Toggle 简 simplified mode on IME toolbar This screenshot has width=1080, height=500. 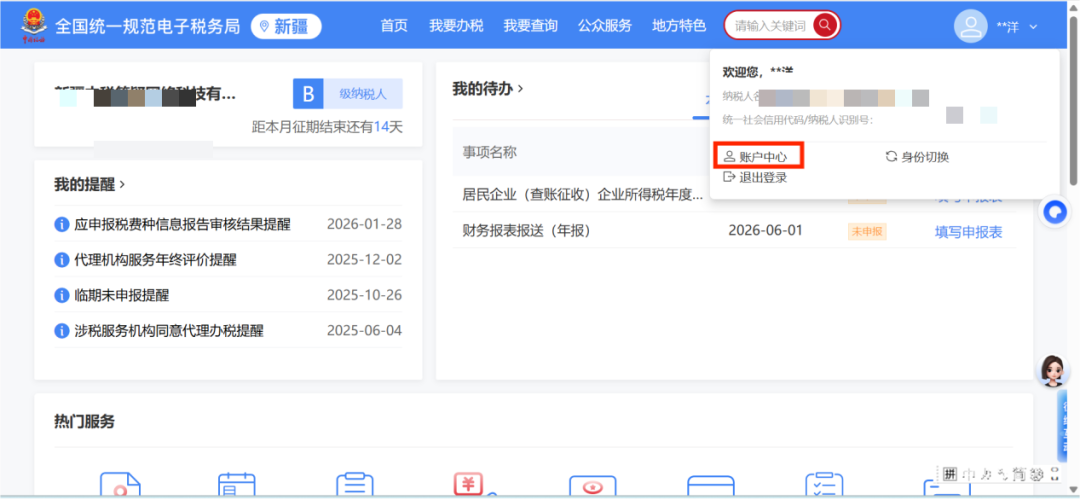pyautogui.click(x=1018, y=473)
